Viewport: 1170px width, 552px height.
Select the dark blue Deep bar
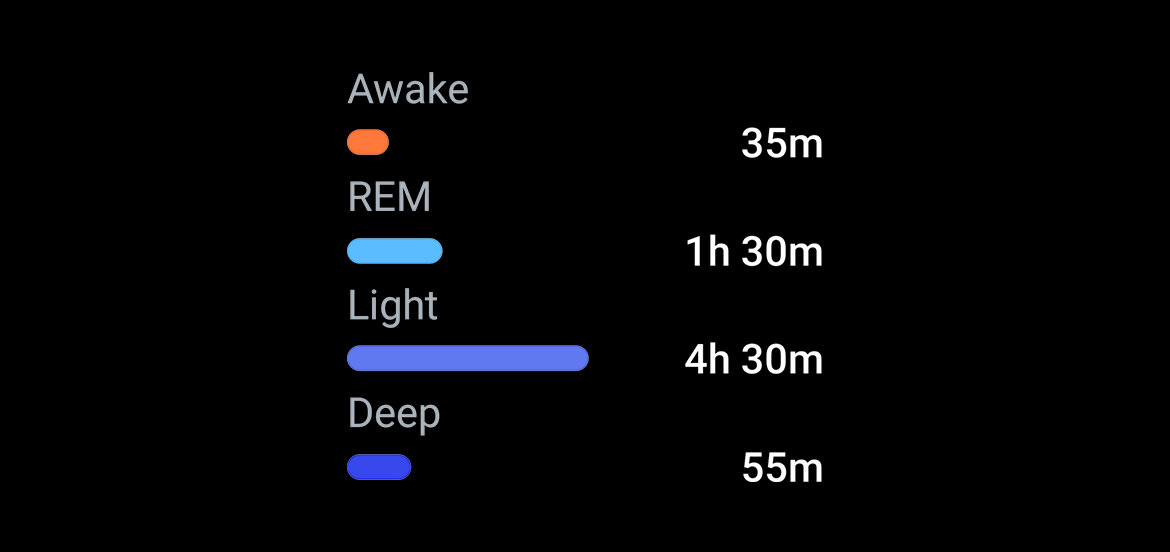pyautogui.click(x=379, y=467)
